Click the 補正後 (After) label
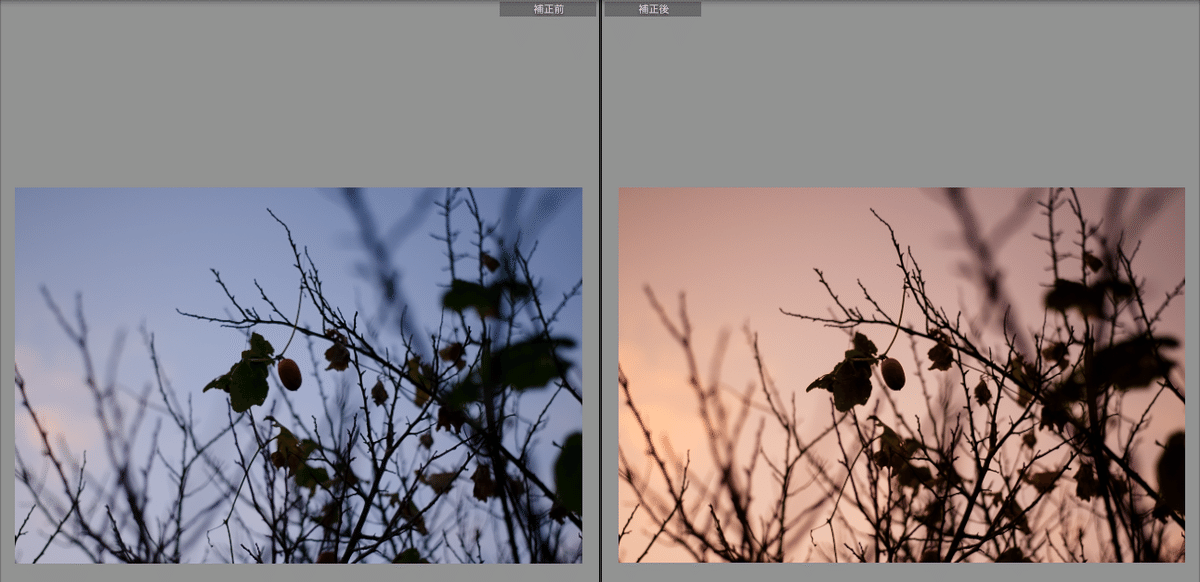The height and width of the screenshot is (582, 1200). tap(652, 9)
